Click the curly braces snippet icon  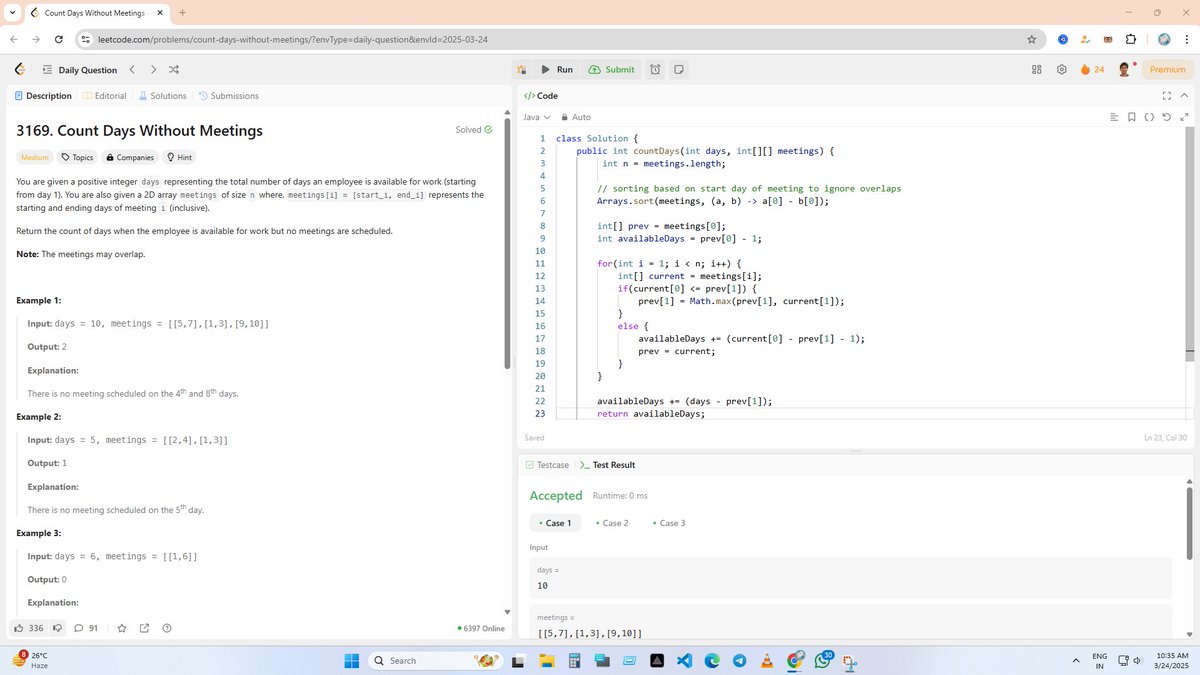tap(1149, 117)
